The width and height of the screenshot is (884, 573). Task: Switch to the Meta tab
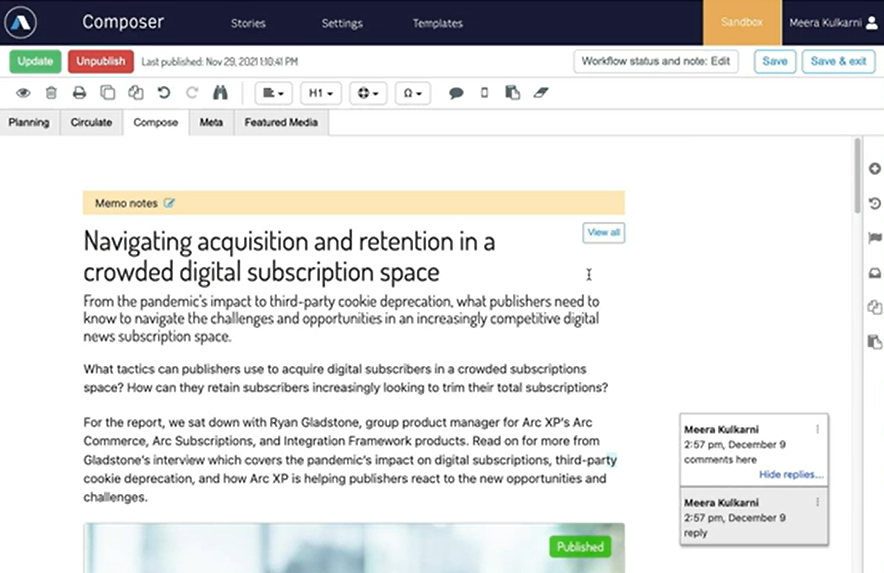coord(211,122)
